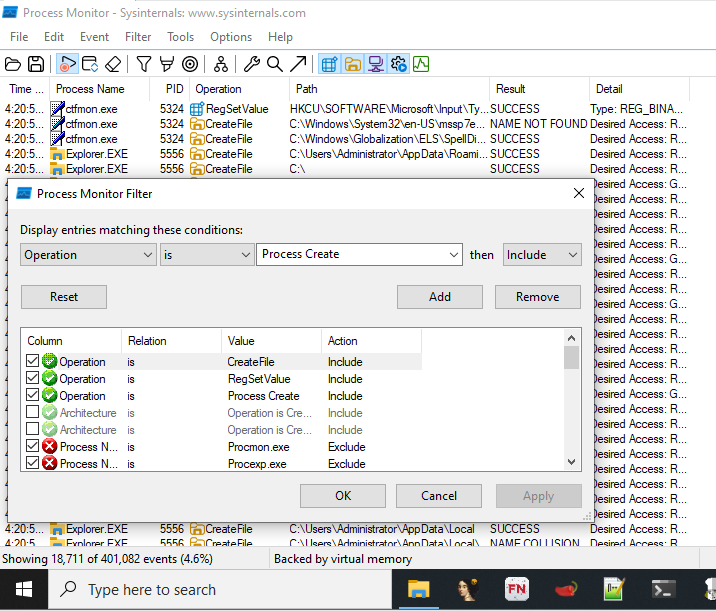716x611 pixels.
Task: Click the Find magnifier icon
Action: click(x=274, y=64)
